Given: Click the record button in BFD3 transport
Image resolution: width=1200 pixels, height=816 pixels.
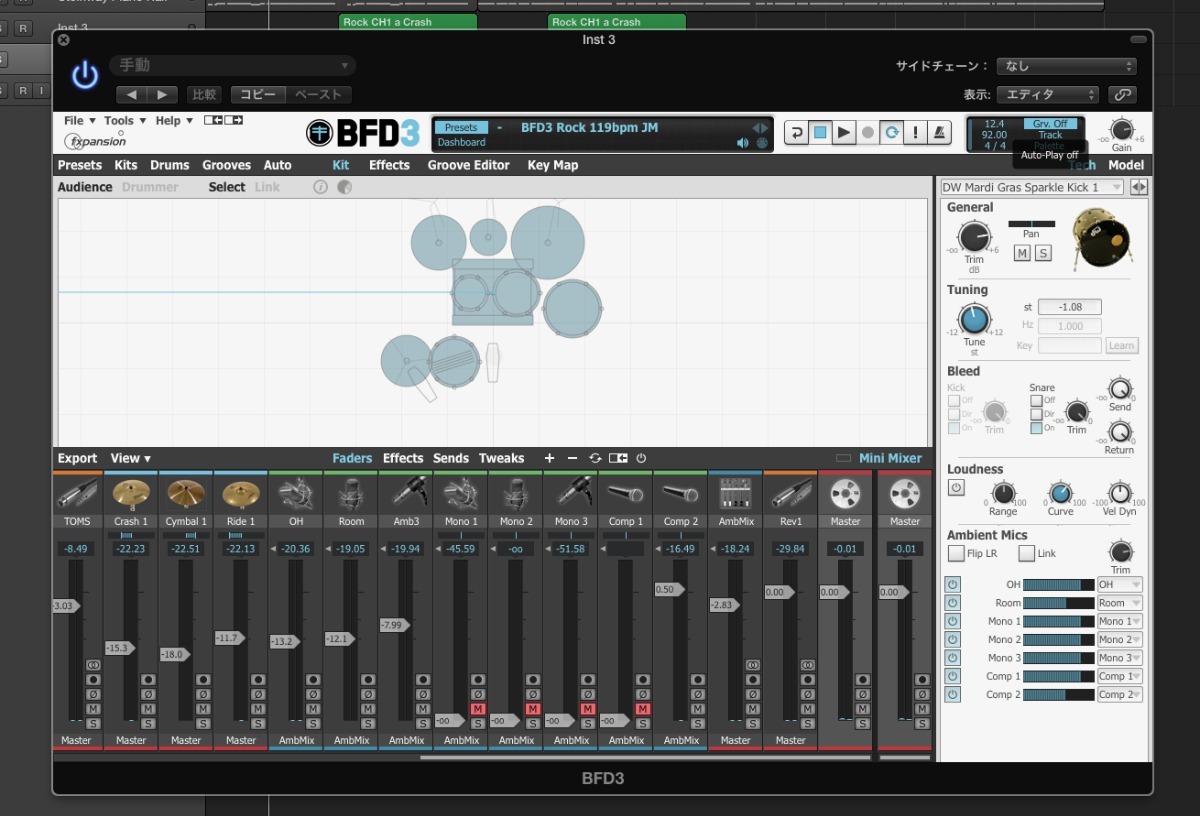Looking at the screenshot, I should 868,132.
